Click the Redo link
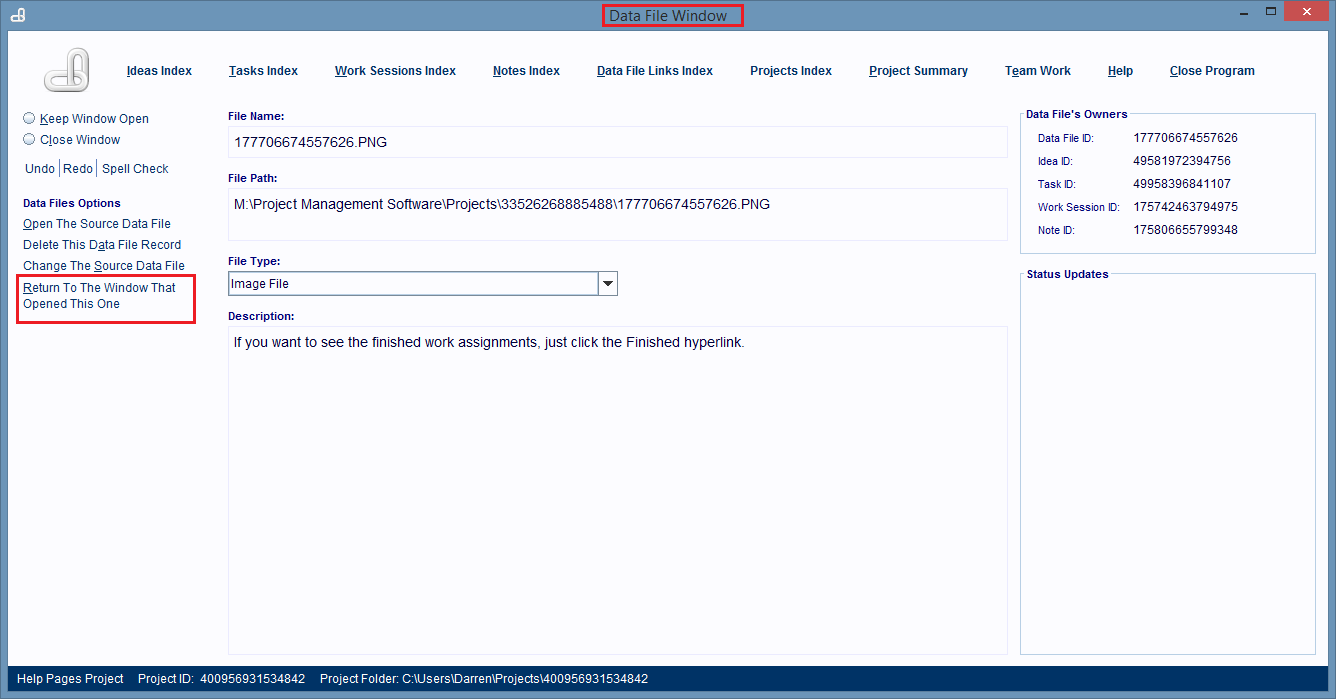1336x699 pixels. (77, 169)
